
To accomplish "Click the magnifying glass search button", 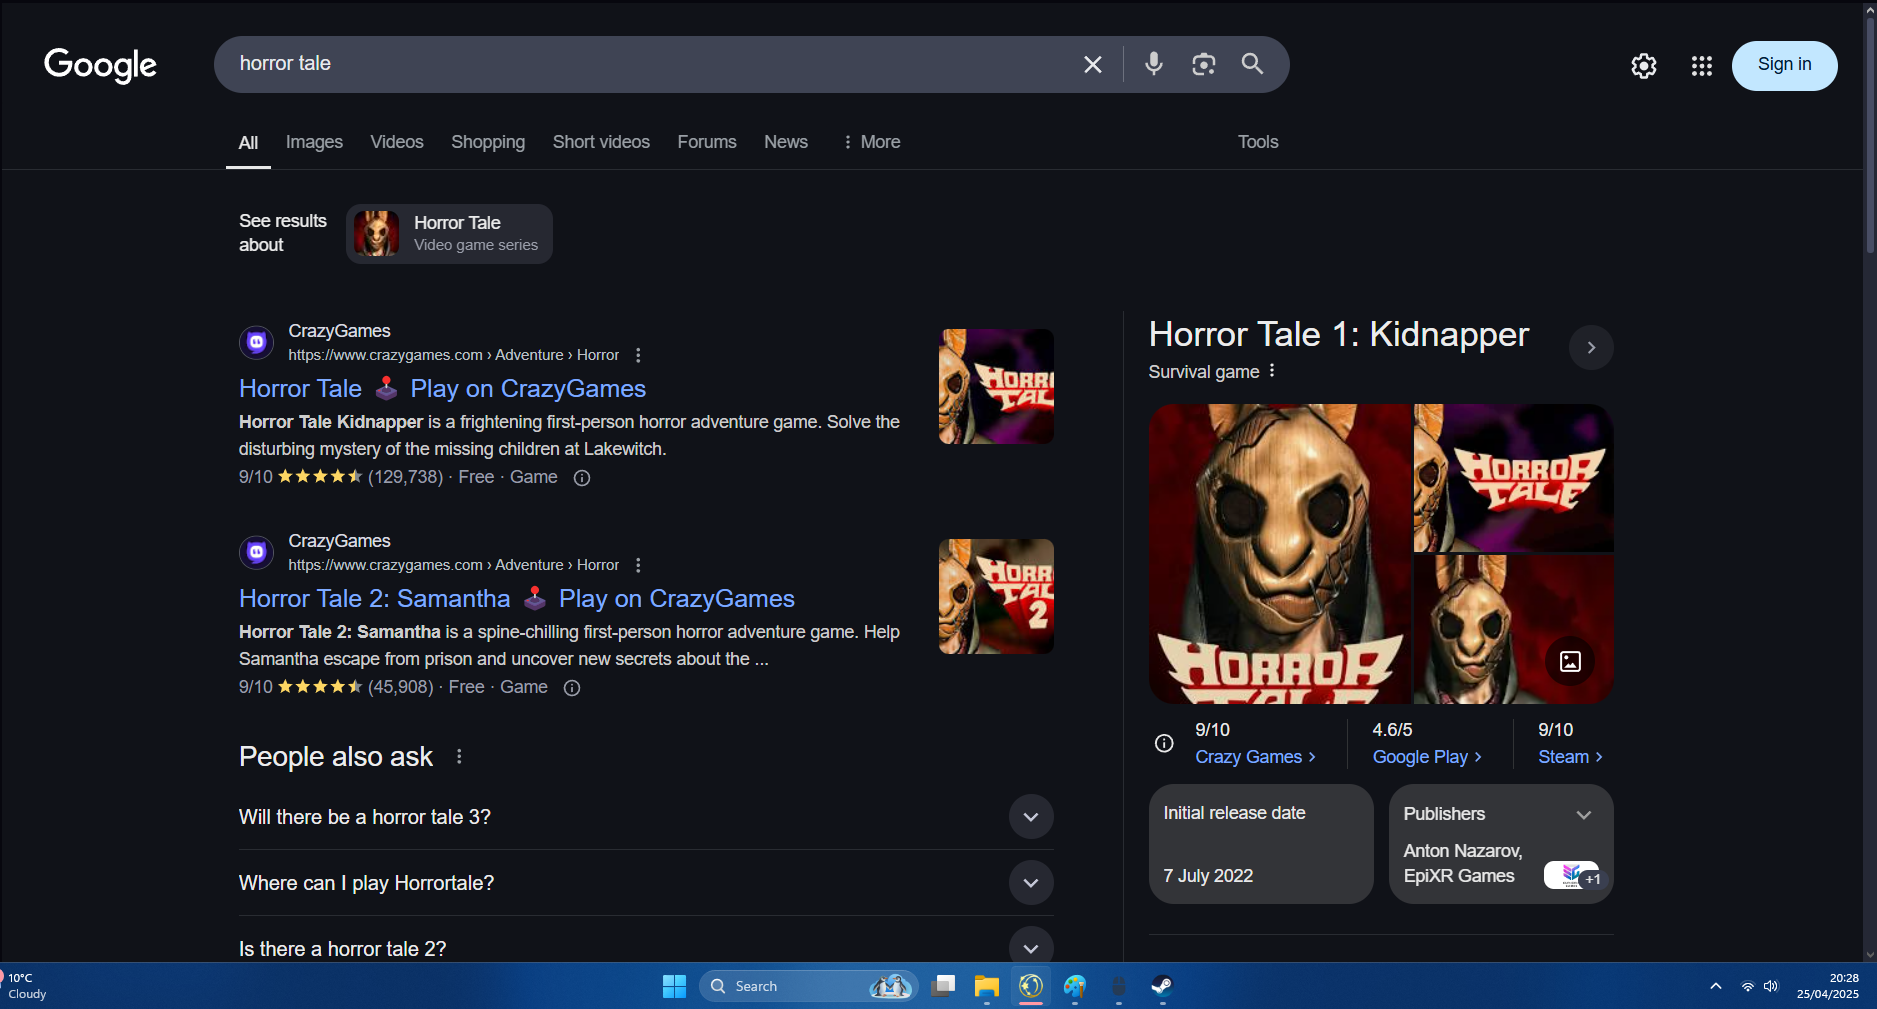I will 1252,64.
